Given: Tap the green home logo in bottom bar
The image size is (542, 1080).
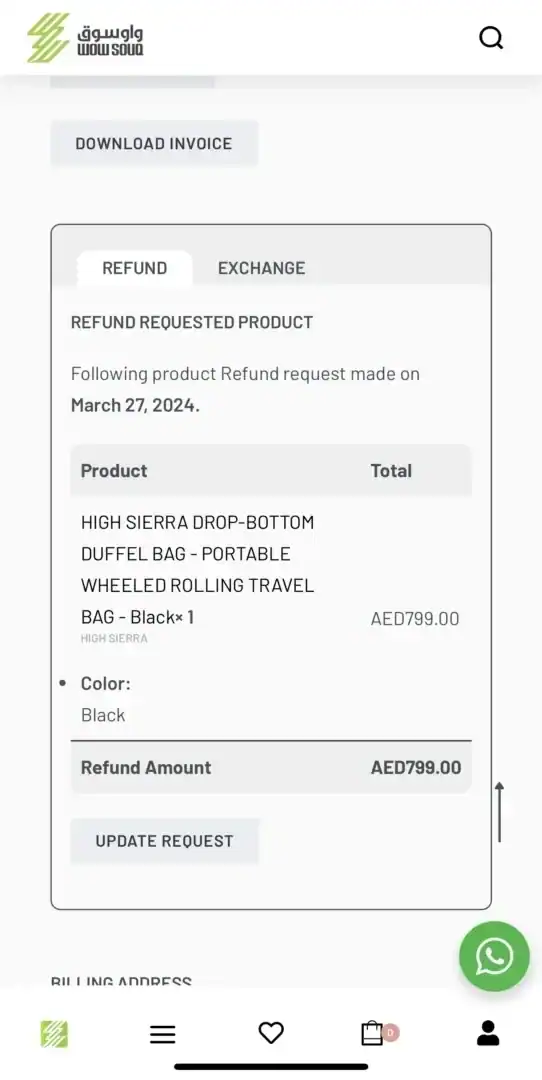Looking at the screenshot, I should 54,1034.
